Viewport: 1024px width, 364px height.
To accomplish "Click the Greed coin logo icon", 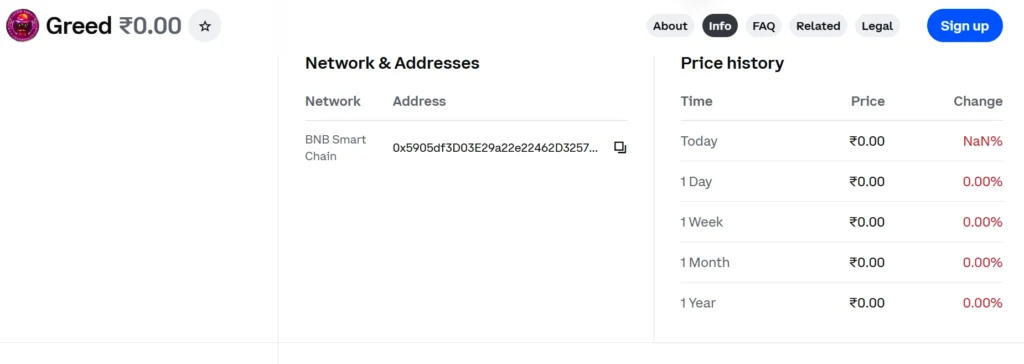I will pyautogui.click(x=22, y=26).
